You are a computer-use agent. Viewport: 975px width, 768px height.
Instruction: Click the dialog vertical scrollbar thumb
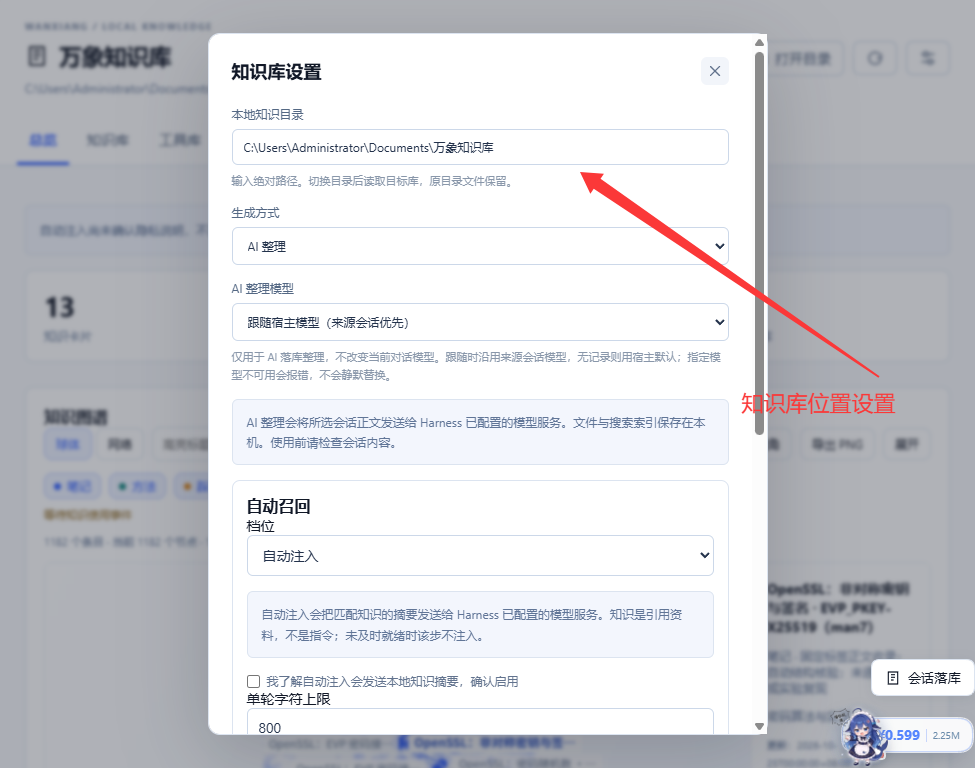point(759,244)
